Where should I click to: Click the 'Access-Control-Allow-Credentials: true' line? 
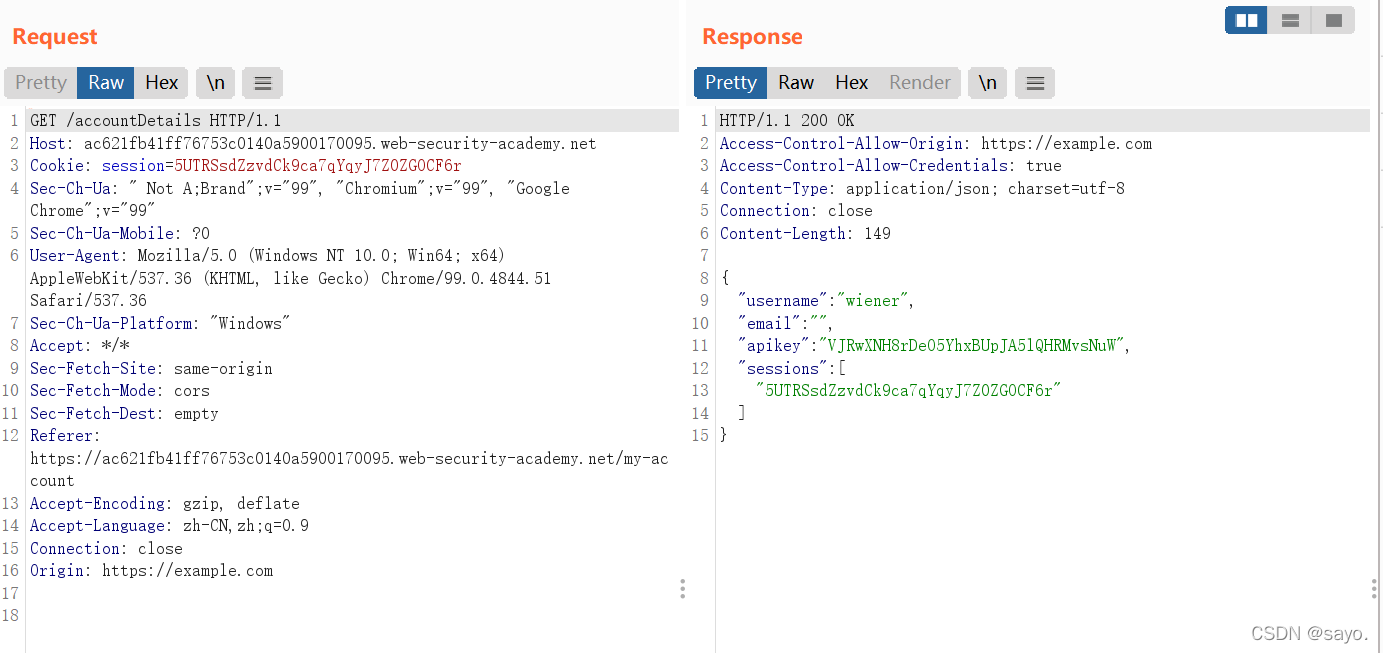(891, 166)
